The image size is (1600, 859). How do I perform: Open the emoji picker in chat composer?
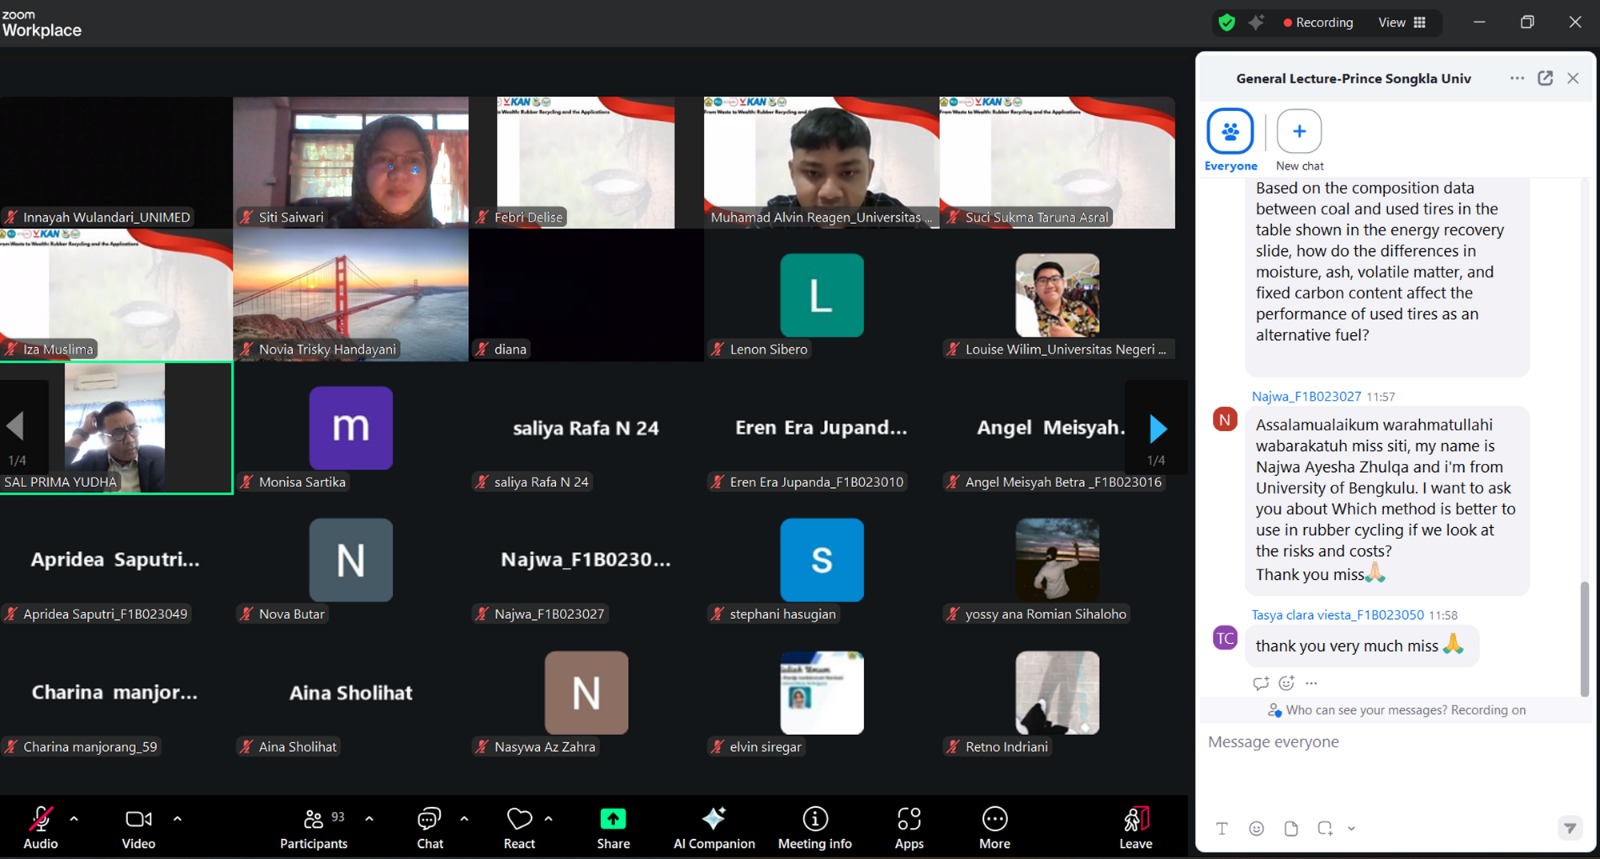click(x=1256, y=828)
